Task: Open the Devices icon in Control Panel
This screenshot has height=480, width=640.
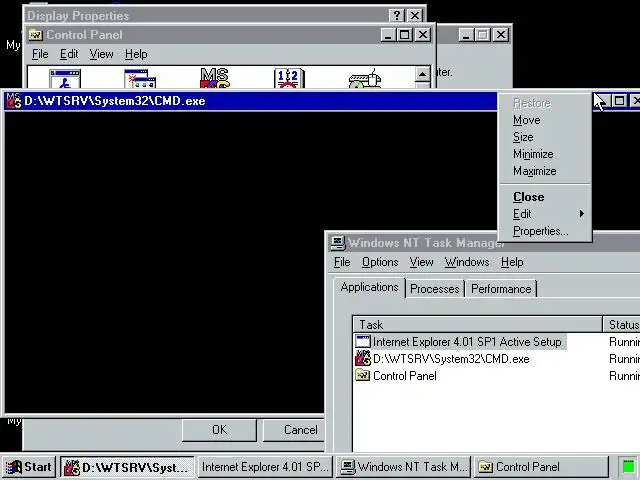Action: tap(364, 78)
